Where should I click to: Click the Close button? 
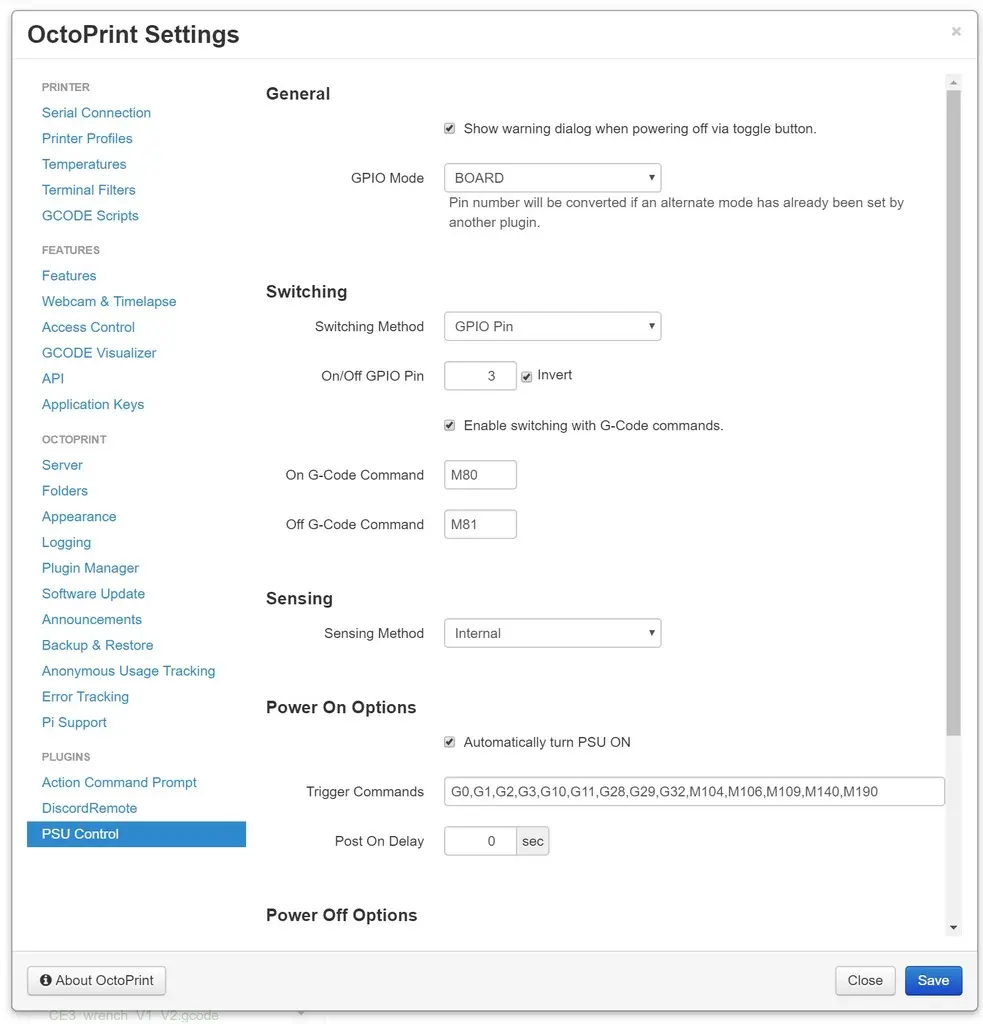coord(865,980)
